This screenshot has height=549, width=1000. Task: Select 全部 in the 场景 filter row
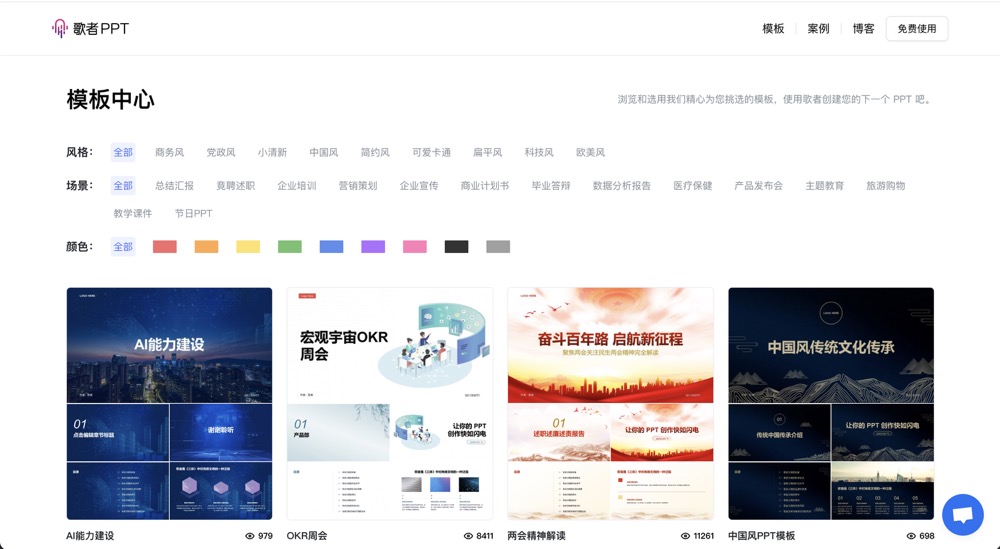click(123, 186)
